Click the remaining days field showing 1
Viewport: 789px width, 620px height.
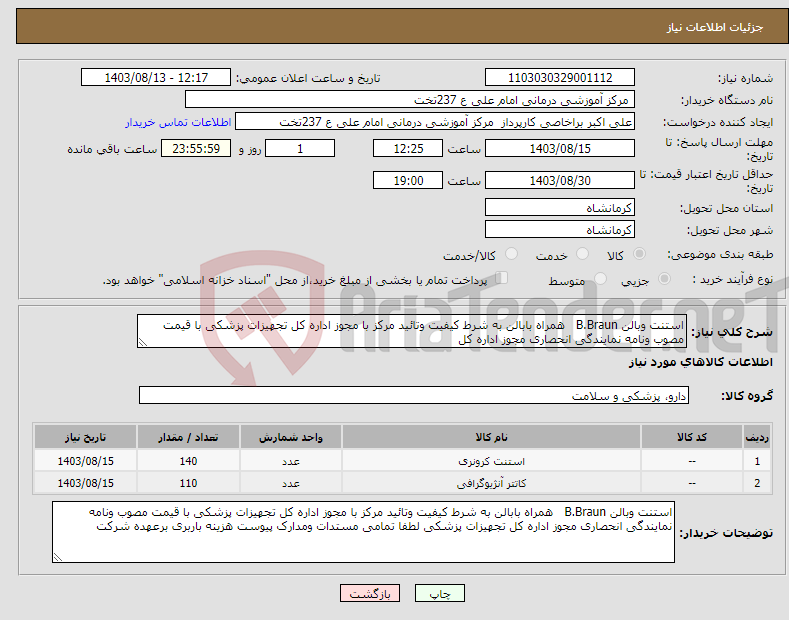coord(300,148)
